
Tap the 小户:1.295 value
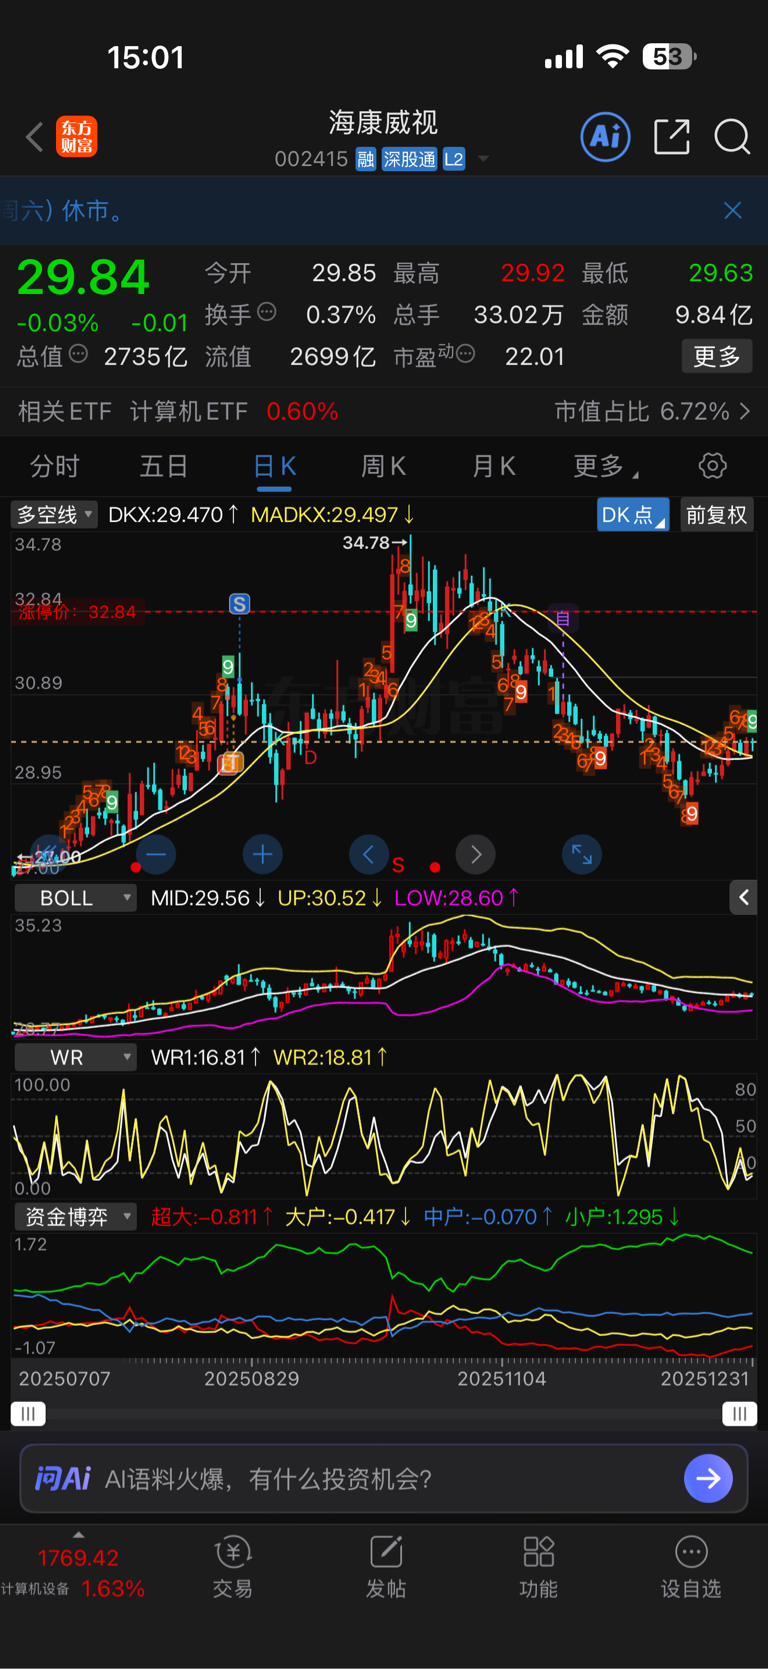(622, 1217)
